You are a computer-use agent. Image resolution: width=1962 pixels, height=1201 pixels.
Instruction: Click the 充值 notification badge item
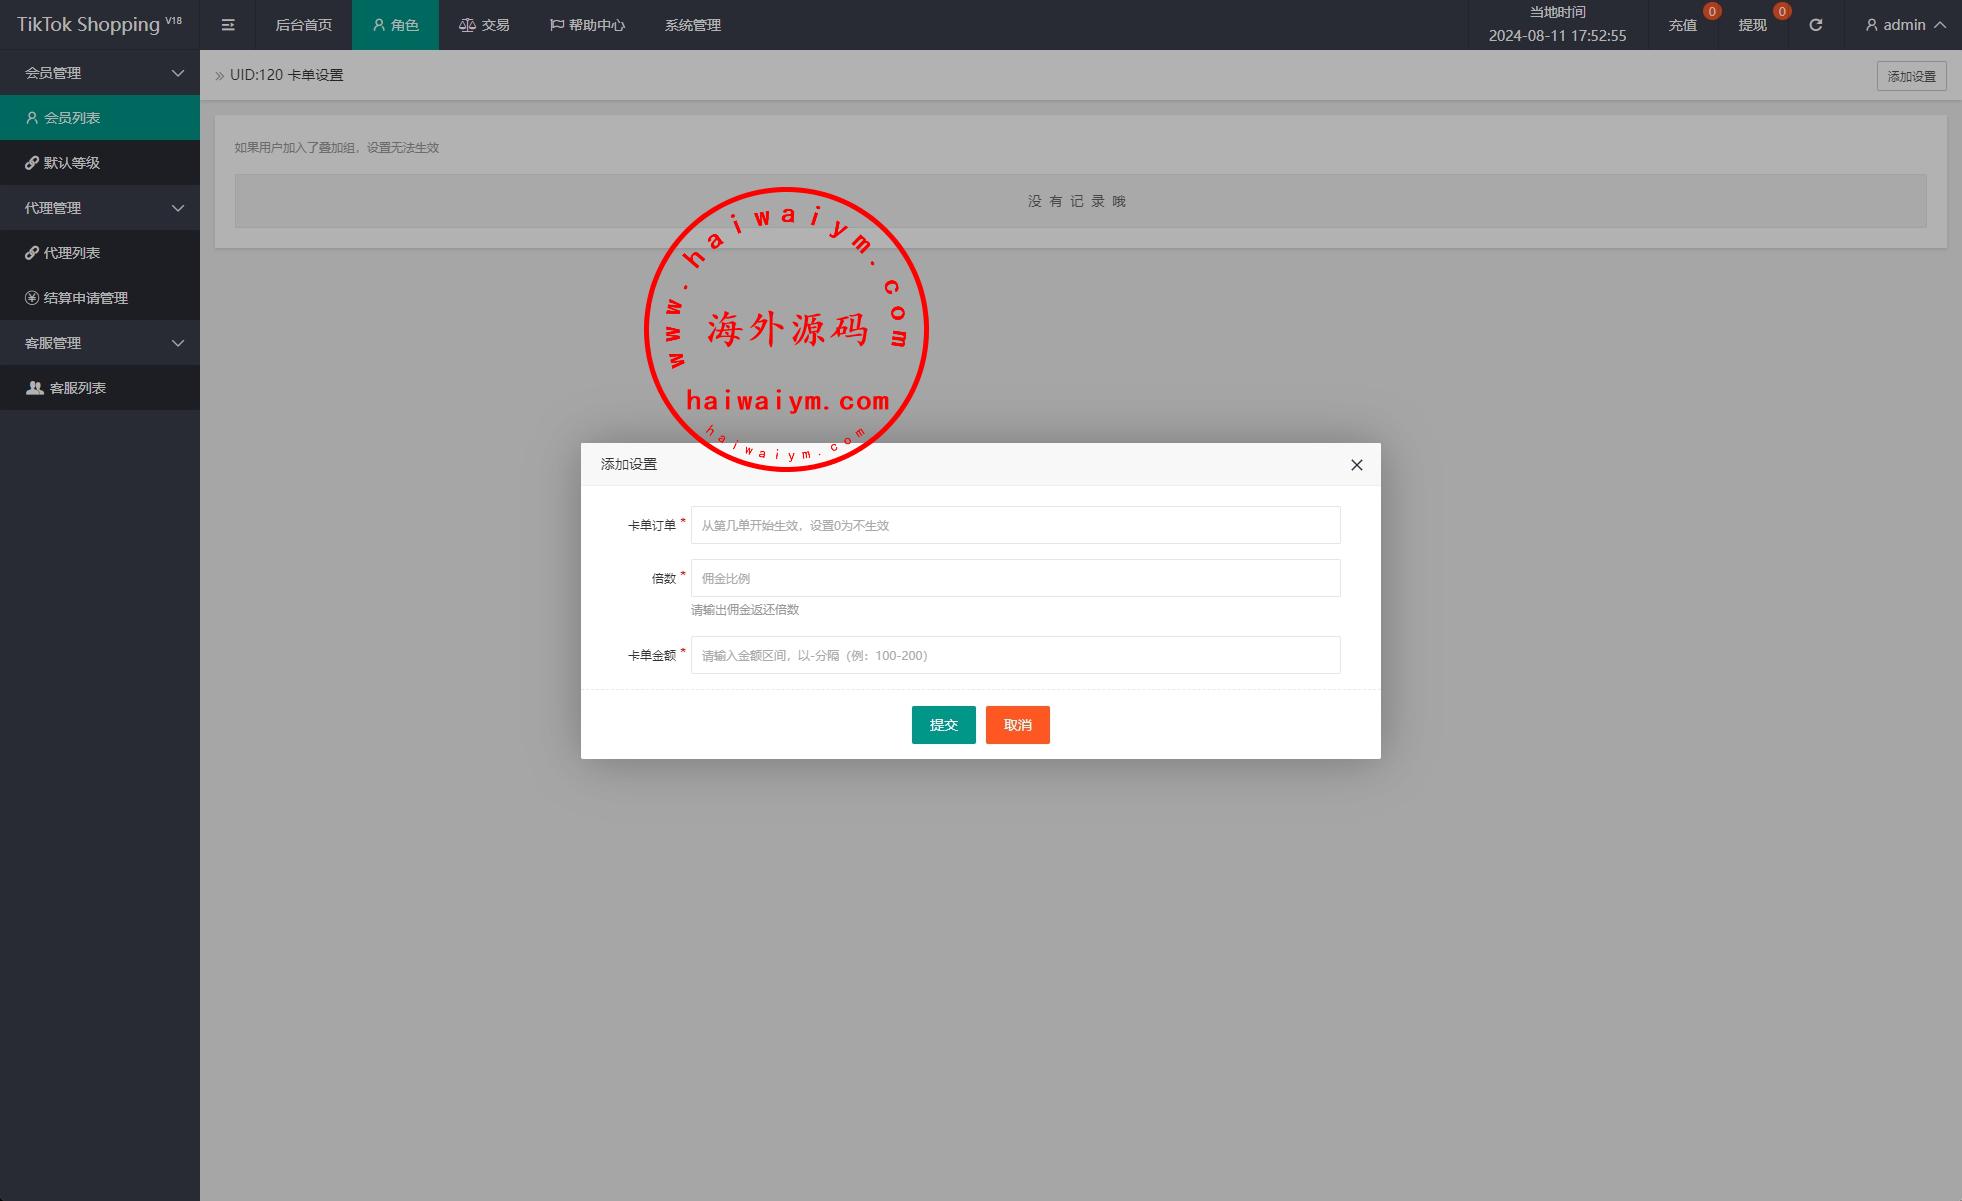(x=1683, y=25)
